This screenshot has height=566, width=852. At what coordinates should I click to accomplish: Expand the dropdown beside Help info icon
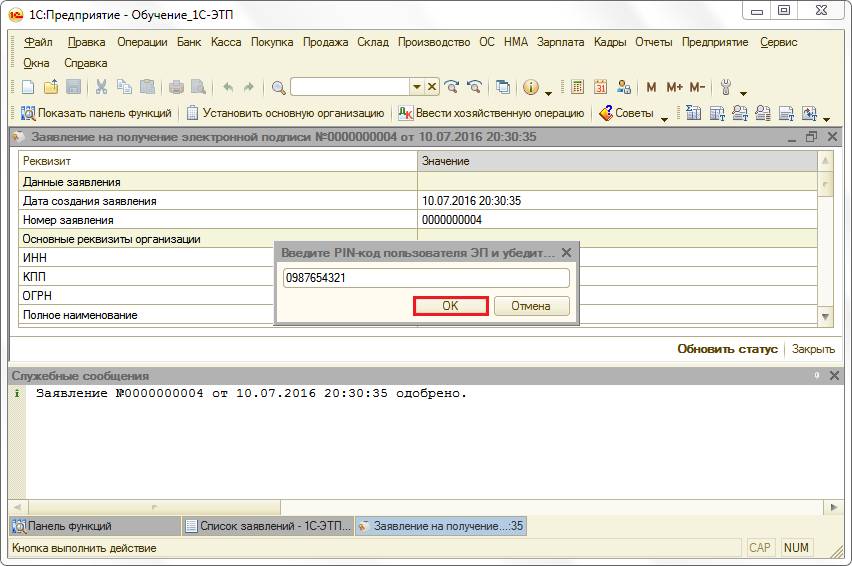point(548,93)
